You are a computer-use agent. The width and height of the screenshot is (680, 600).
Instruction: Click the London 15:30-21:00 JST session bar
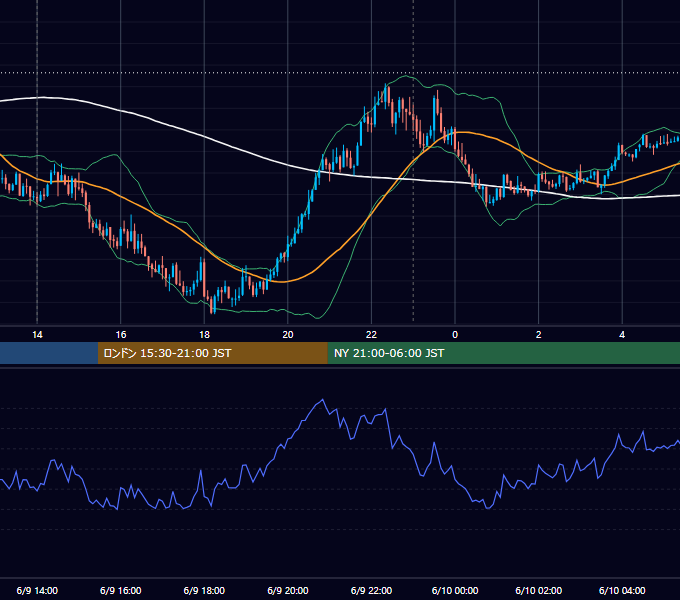[x=212, y=353]
